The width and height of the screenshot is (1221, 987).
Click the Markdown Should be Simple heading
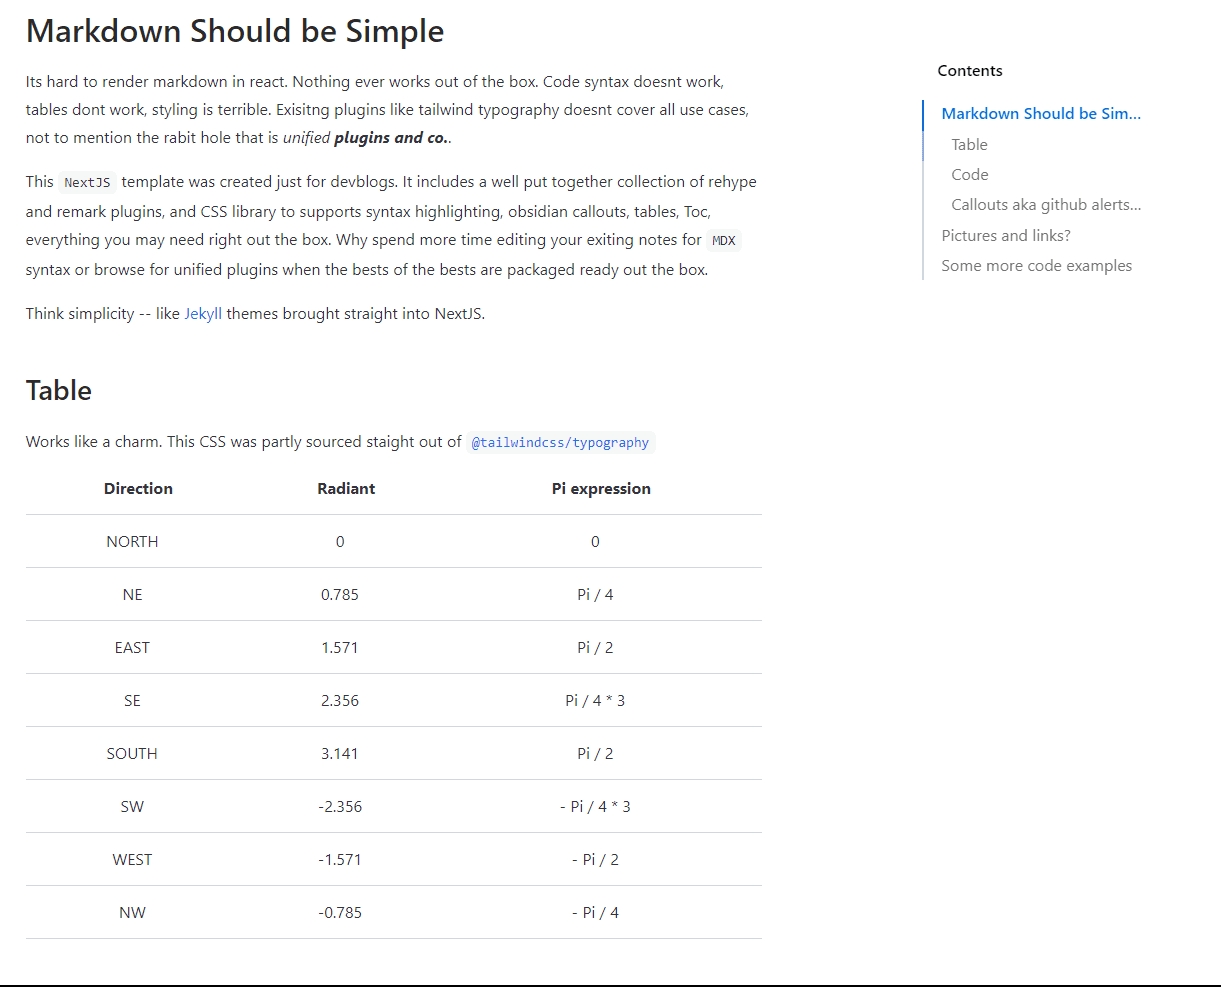click(x=235, y=31)
